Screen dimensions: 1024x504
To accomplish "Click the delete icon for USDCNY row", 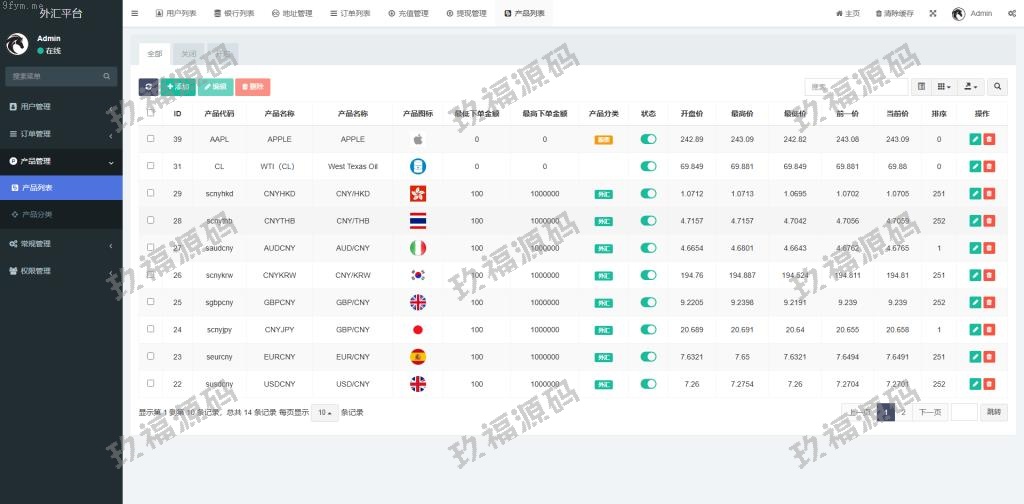I will (x=989, y=383).
